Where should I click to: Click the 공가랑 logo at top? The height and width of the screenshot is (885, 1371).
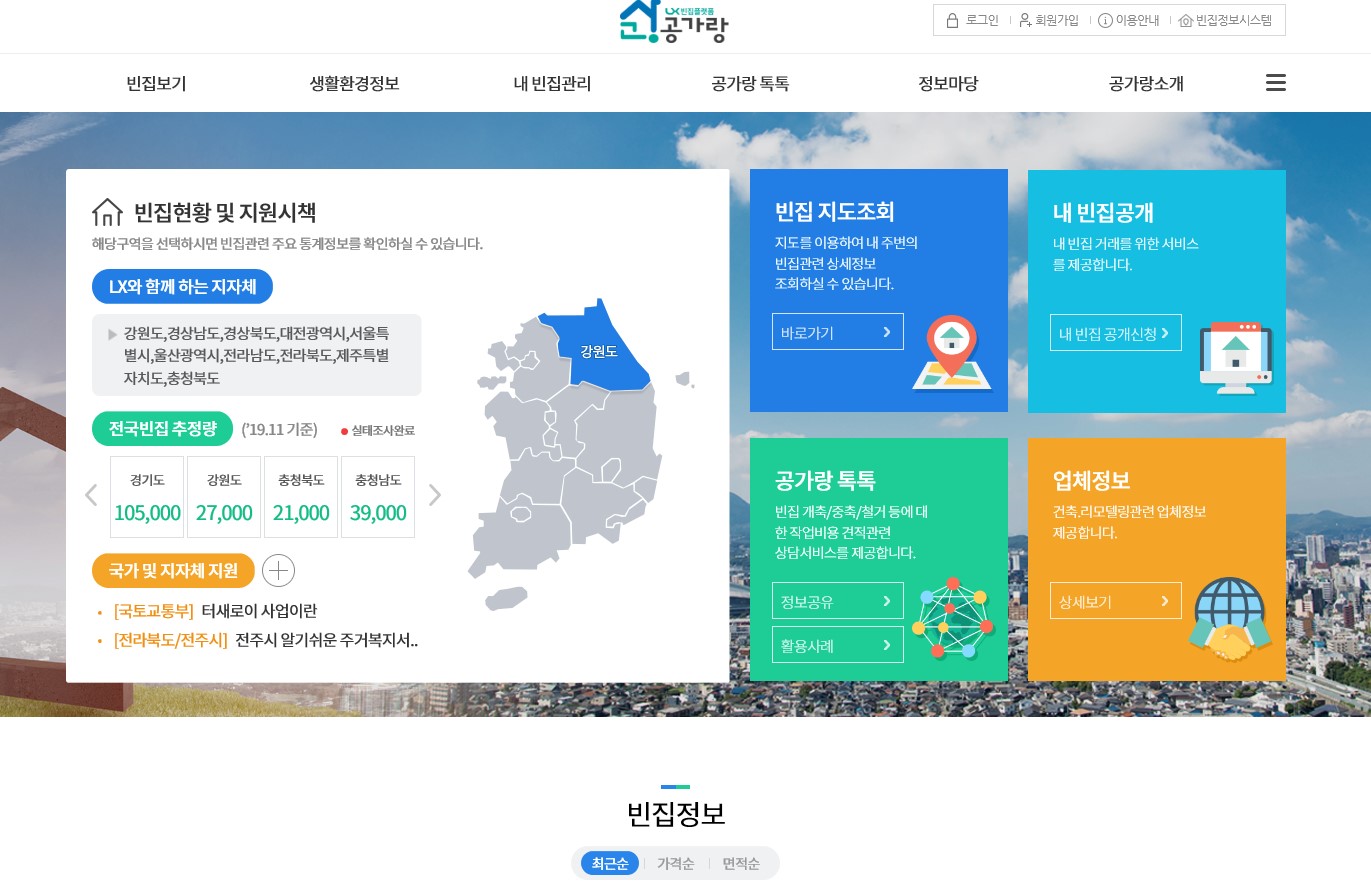pos(673,22)
